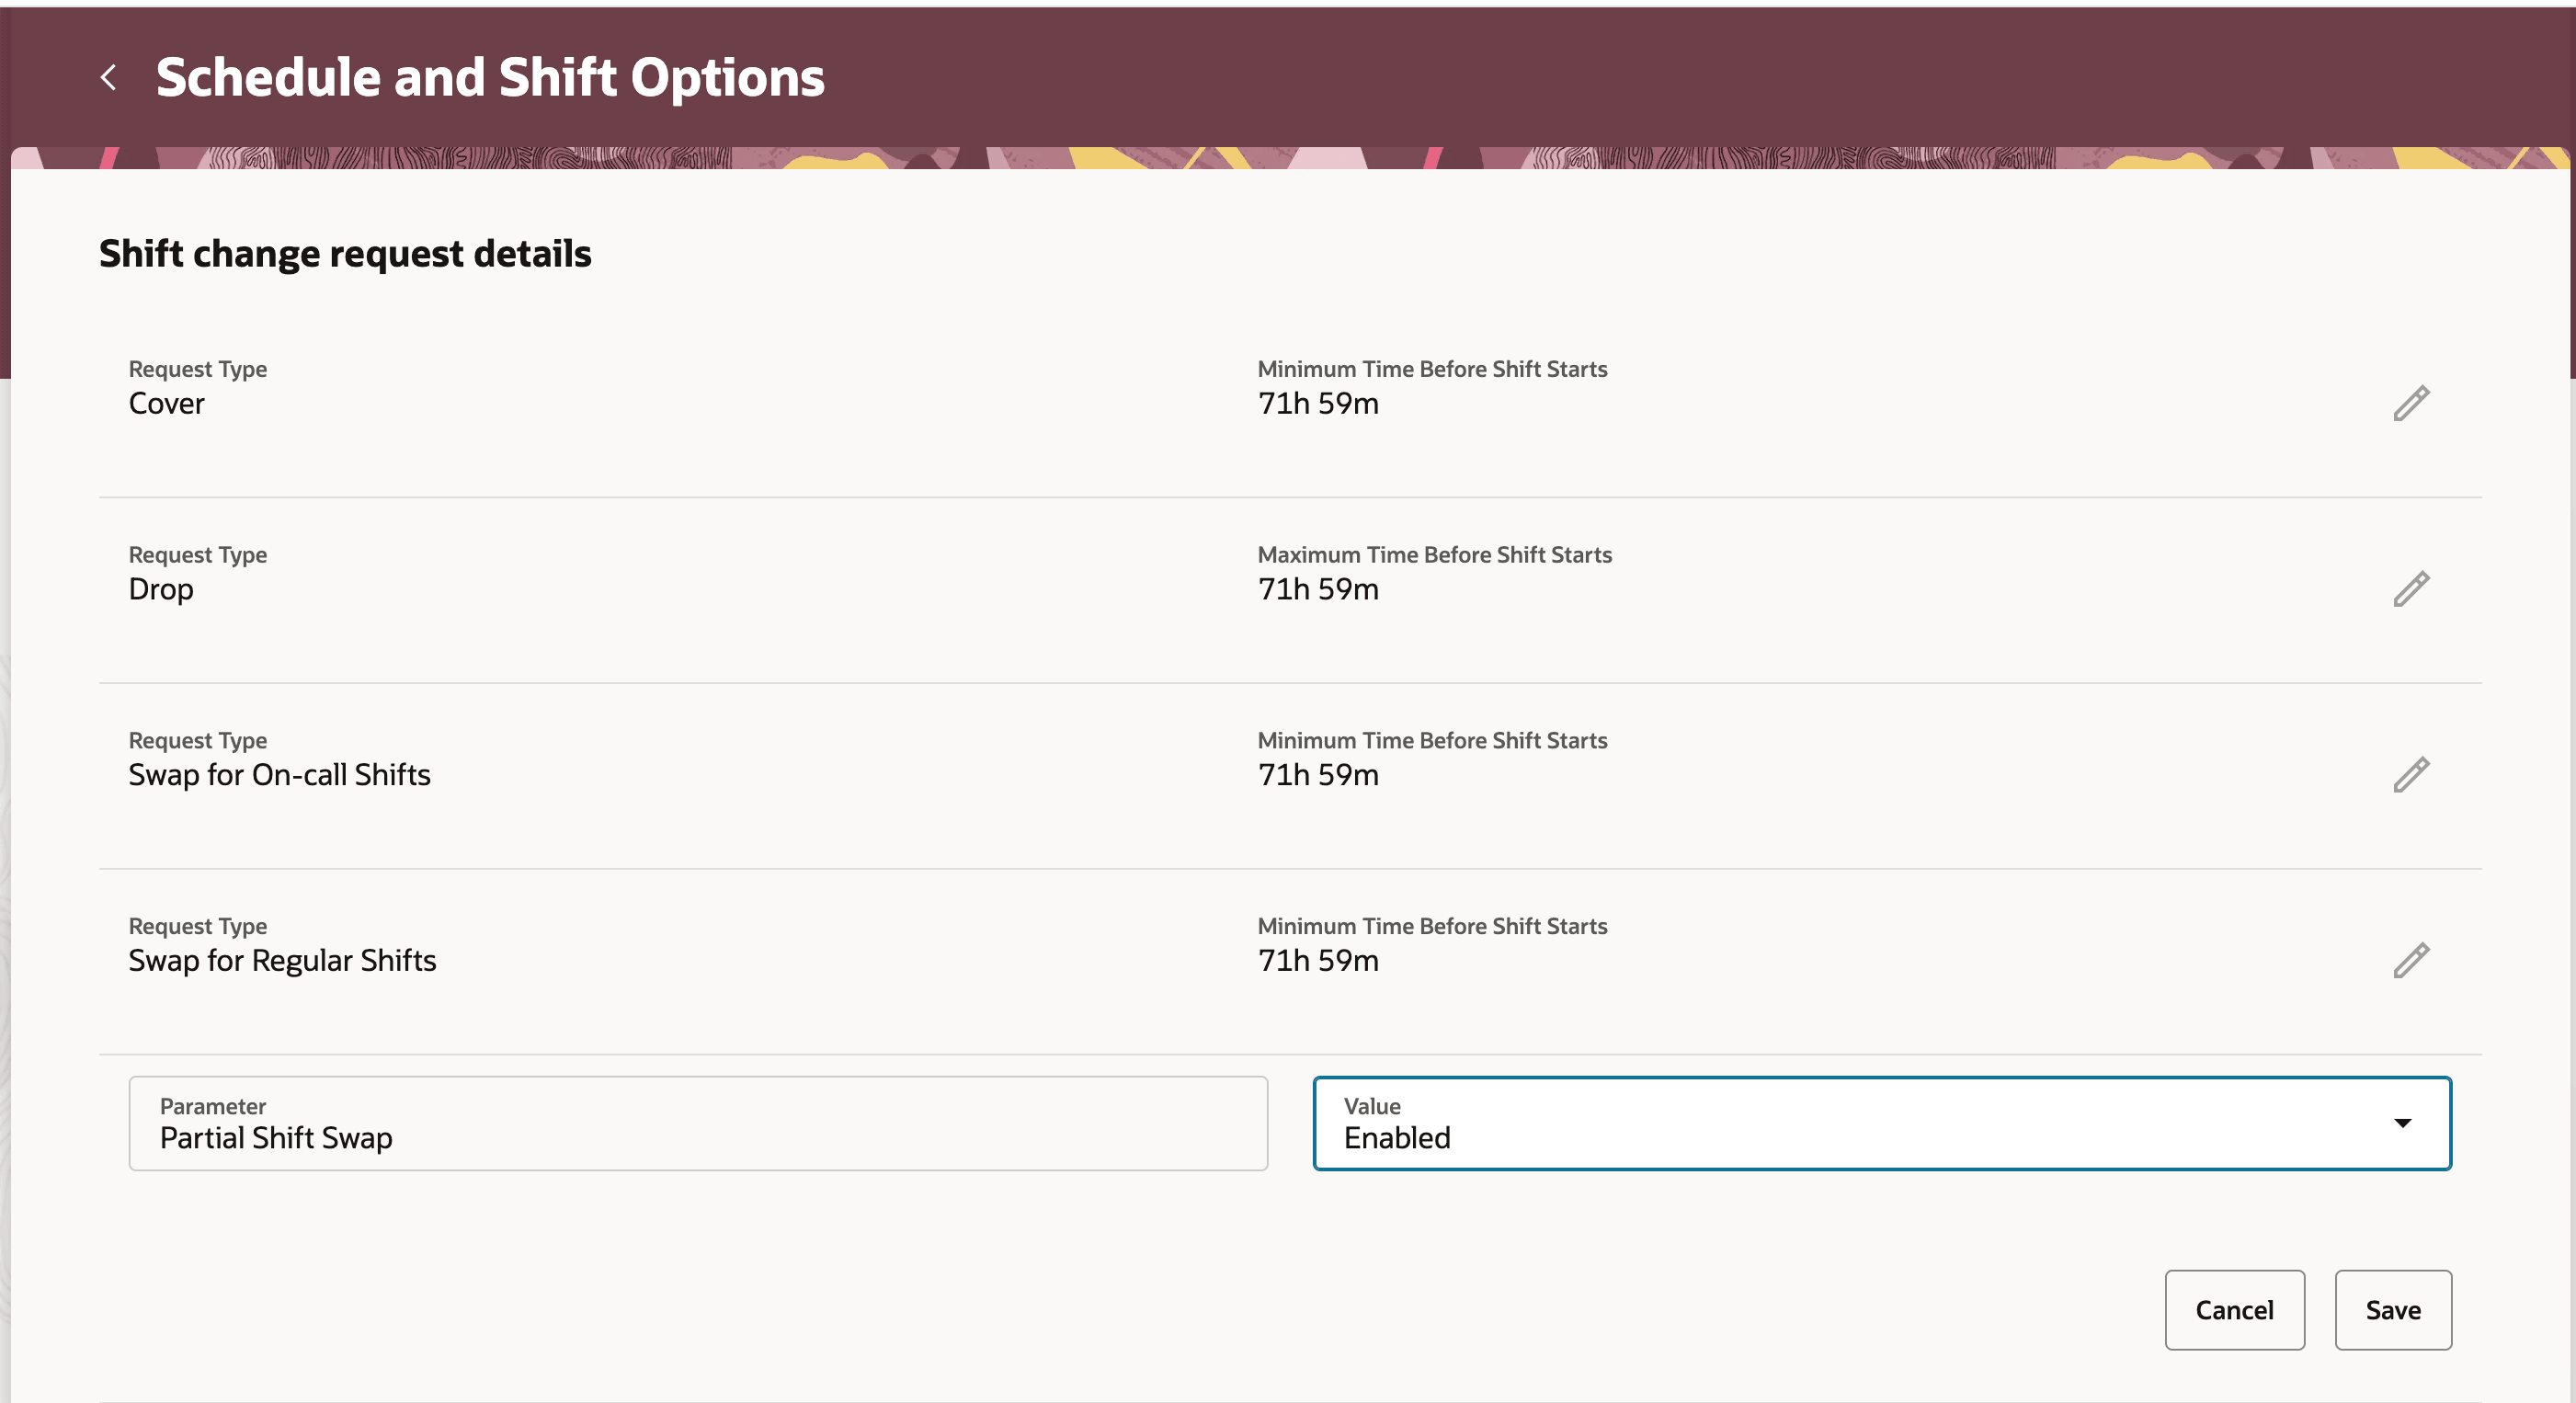Edit Swap for On-call Shifts settings
Image resolution: width=2576 pixels, height=1403 pixels.
[x=2411, y=773]
